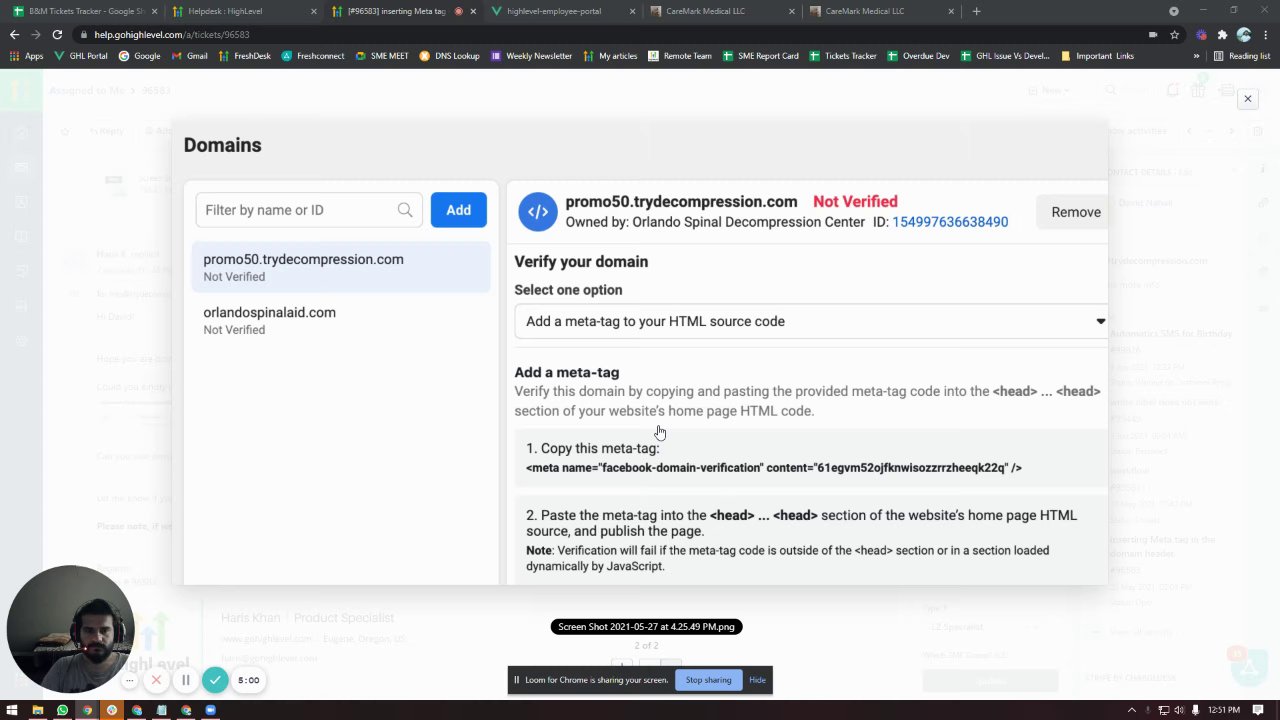Image resolution: width=1280 pixels, height=720 pixels.
Task: Open the Important Links bookmark folder
Action: tap(1097, 56)
